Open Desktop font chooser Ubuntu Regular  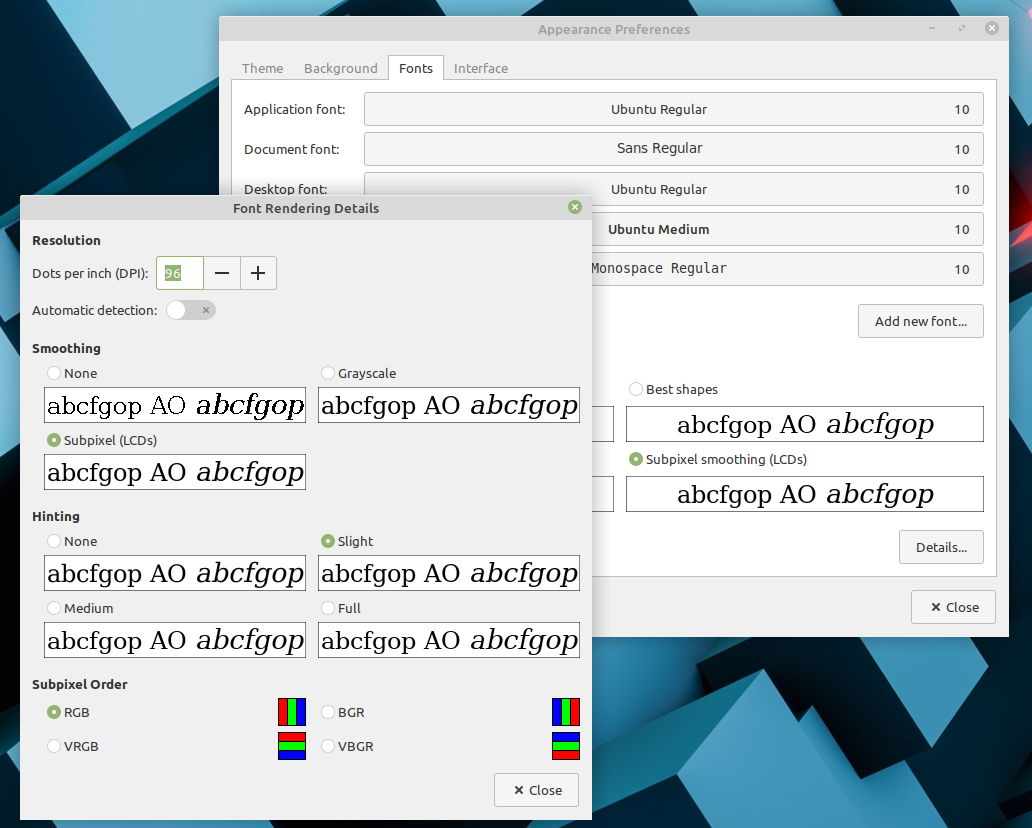[674, 188]
